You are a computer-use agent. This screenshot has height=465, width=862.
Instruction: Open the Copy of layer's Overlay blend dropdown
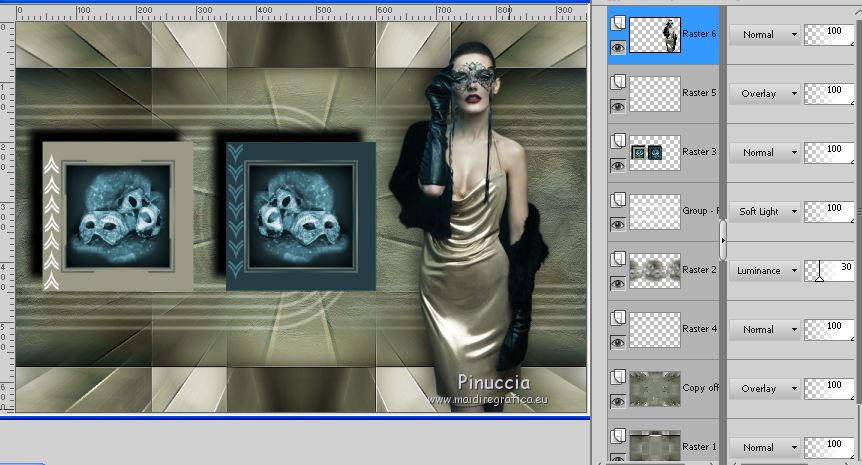pyautogui.click(x=765, y=389)
